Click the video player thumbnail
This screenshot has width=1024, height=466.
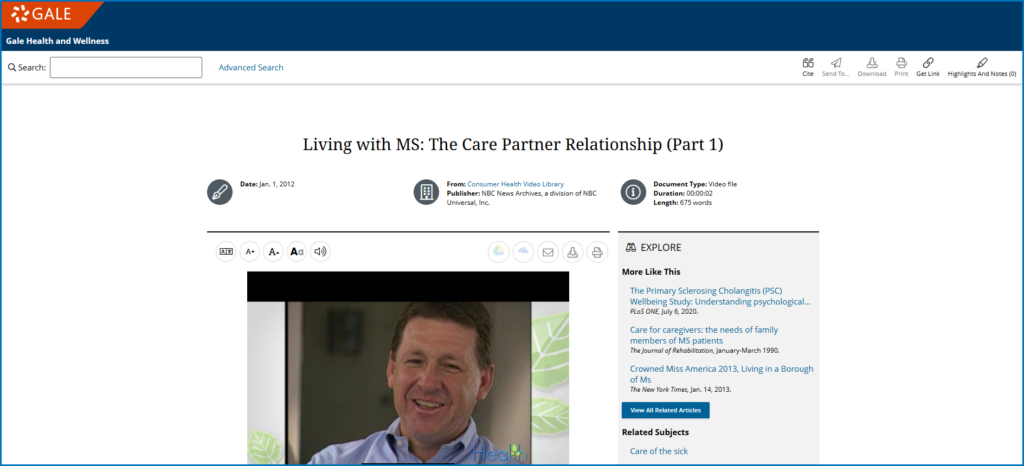coord(408,370)
